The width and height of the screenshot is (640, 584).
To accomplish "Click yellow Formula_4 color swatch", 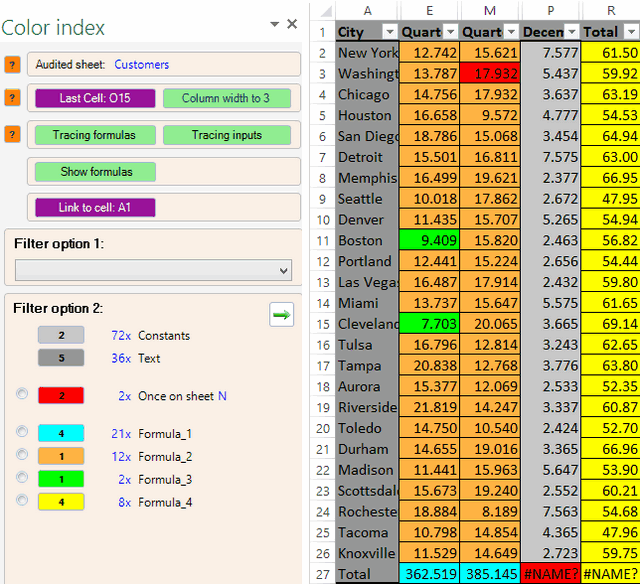I will tap(61, 502).
